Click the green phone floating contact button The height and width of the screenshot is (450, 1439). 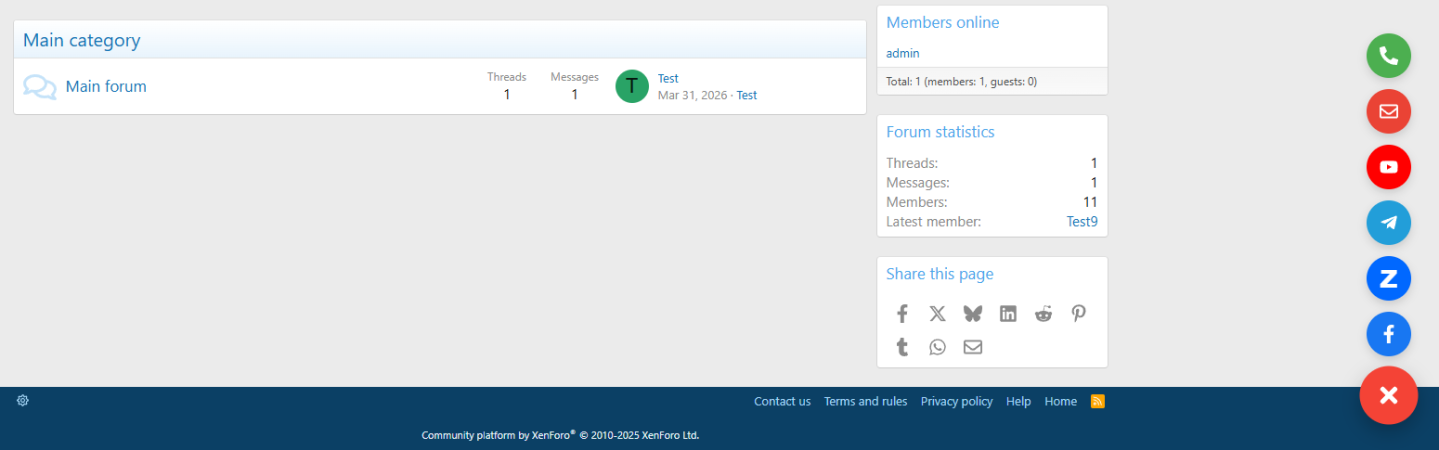pos(1388,56)
